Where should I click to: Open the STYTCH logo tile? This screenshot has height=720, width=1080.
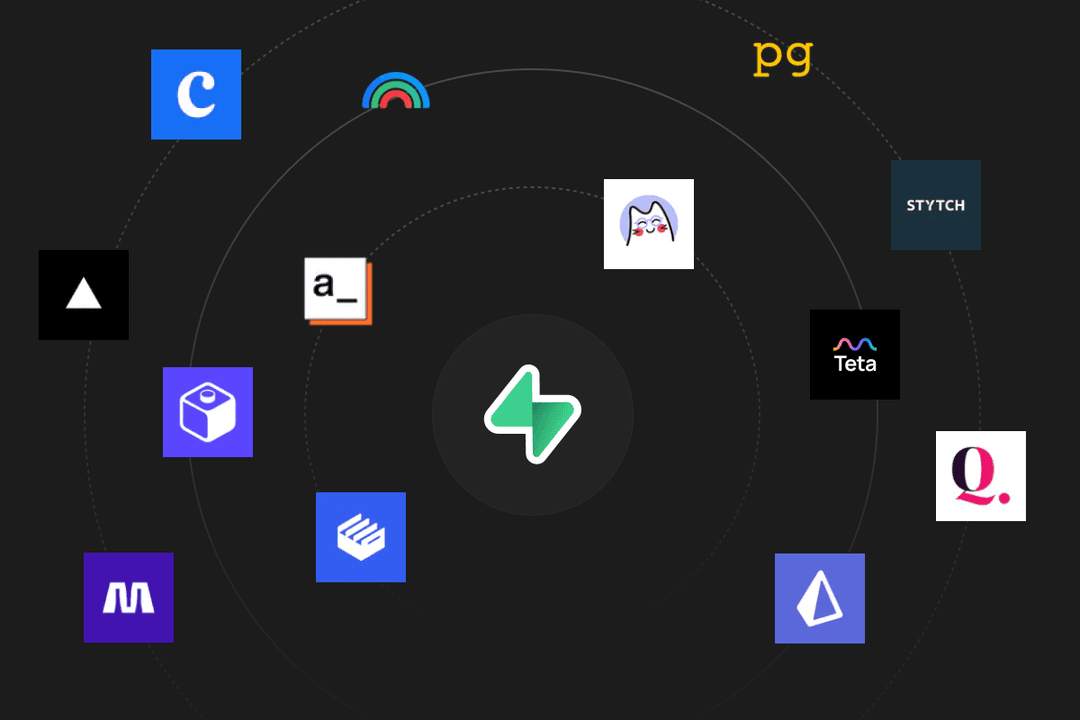click(x=935, y=204)
